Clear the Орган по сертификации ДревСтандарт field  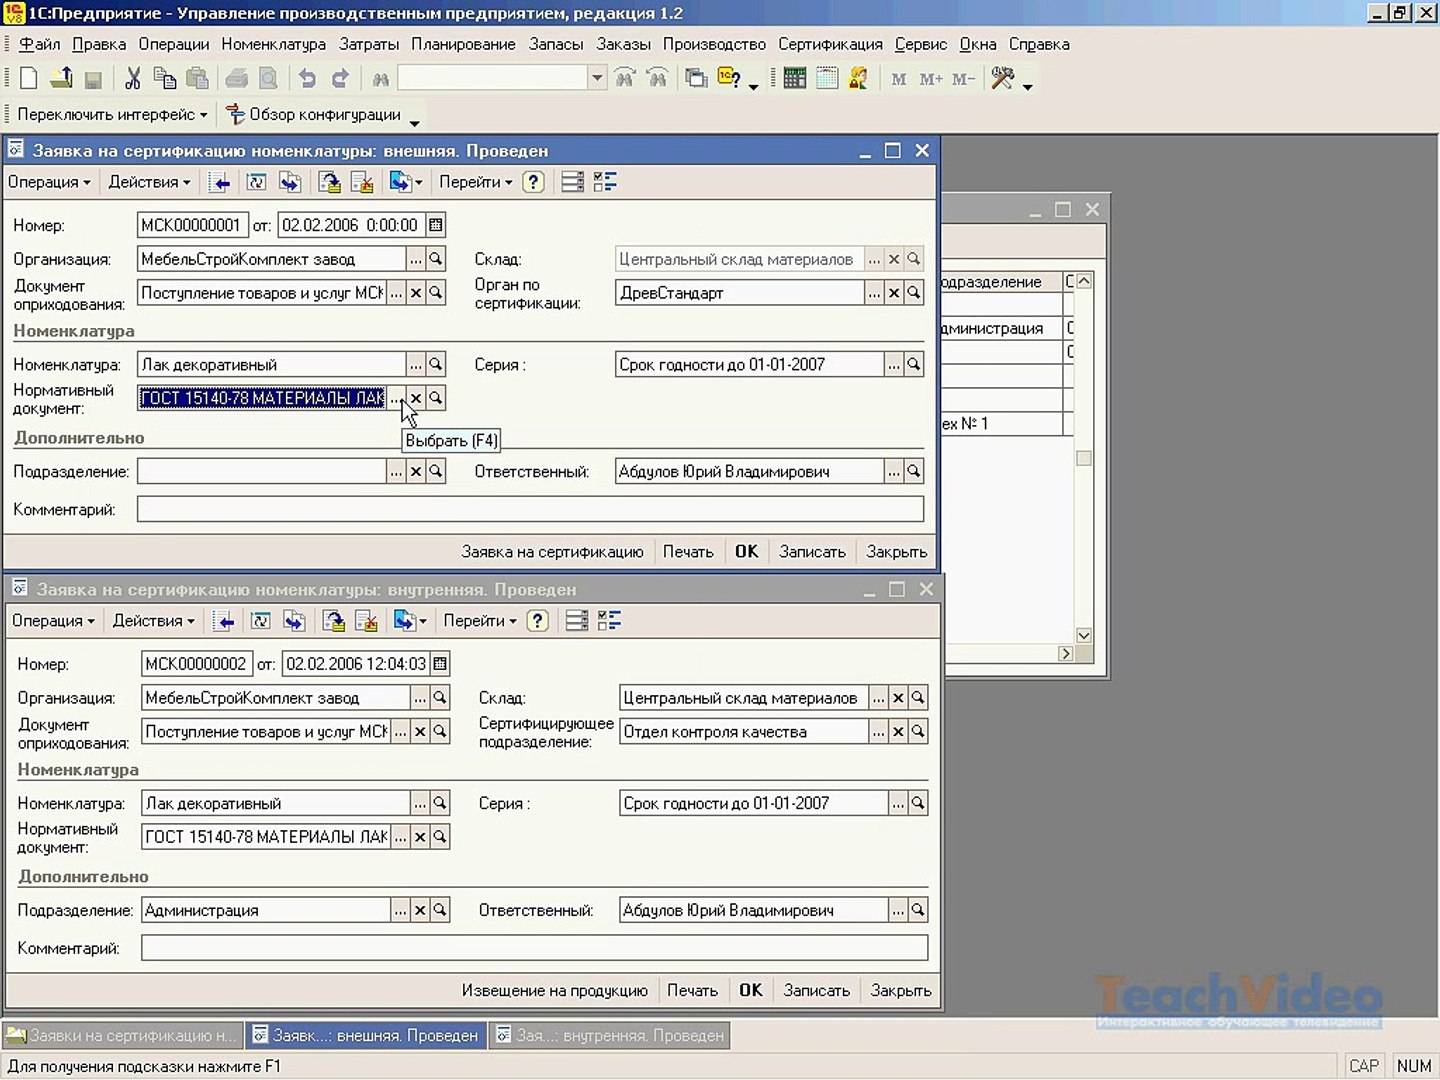tap(894, 293)
